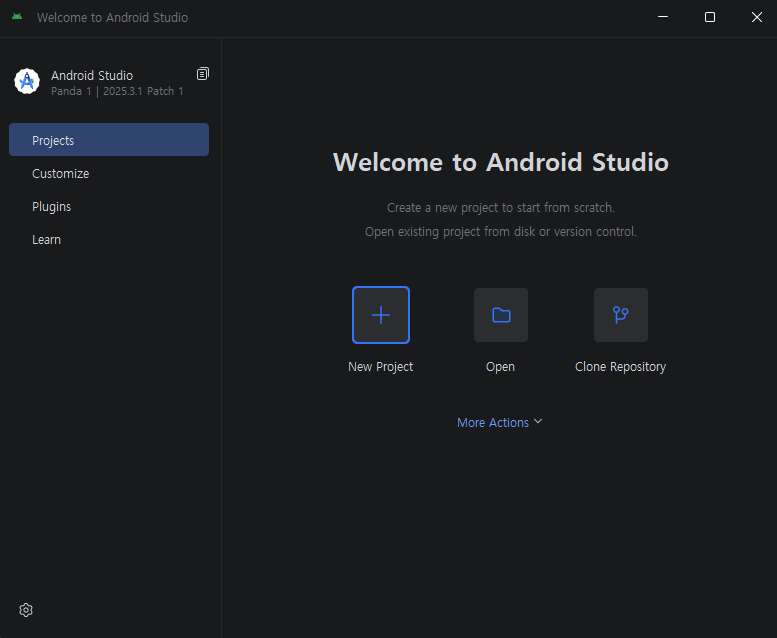Click the Clone Repository label
The image size is (777, 638).
pyautogui.click(x=620, y=367)
